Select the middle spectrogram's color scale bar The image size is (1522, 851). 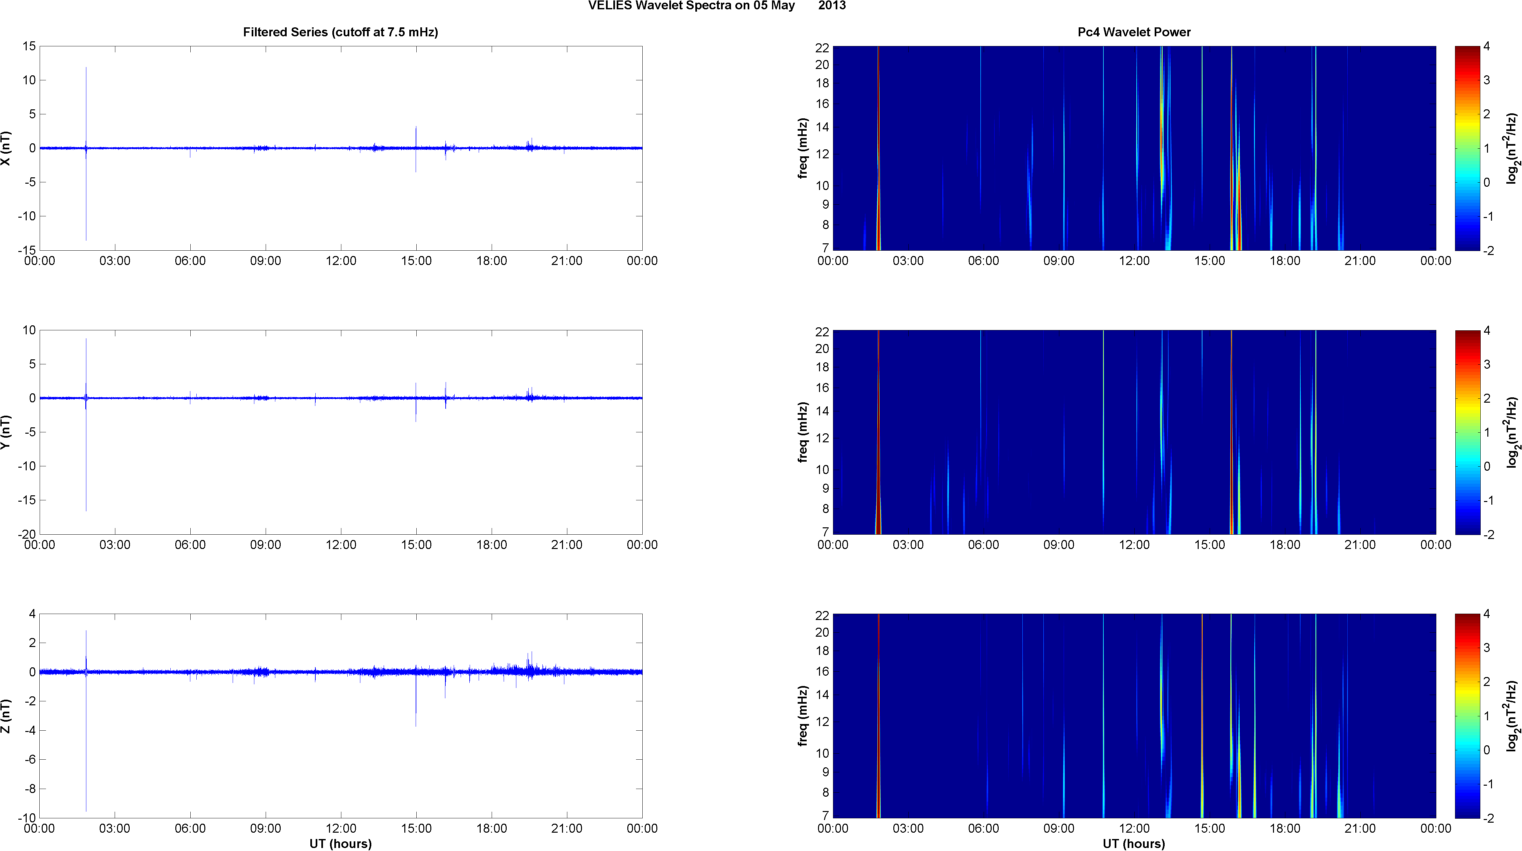1466,432
